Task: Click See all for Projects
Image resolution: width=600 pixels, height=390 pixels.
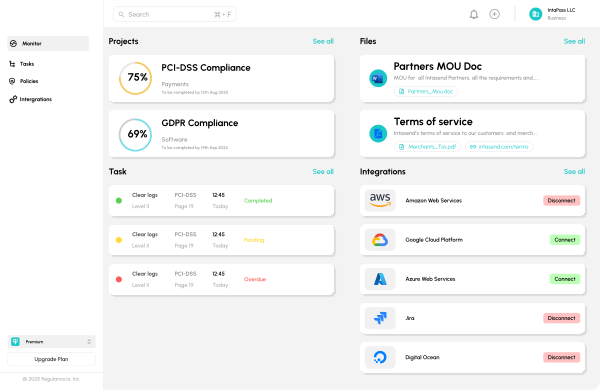Action: tap(323, 41)
